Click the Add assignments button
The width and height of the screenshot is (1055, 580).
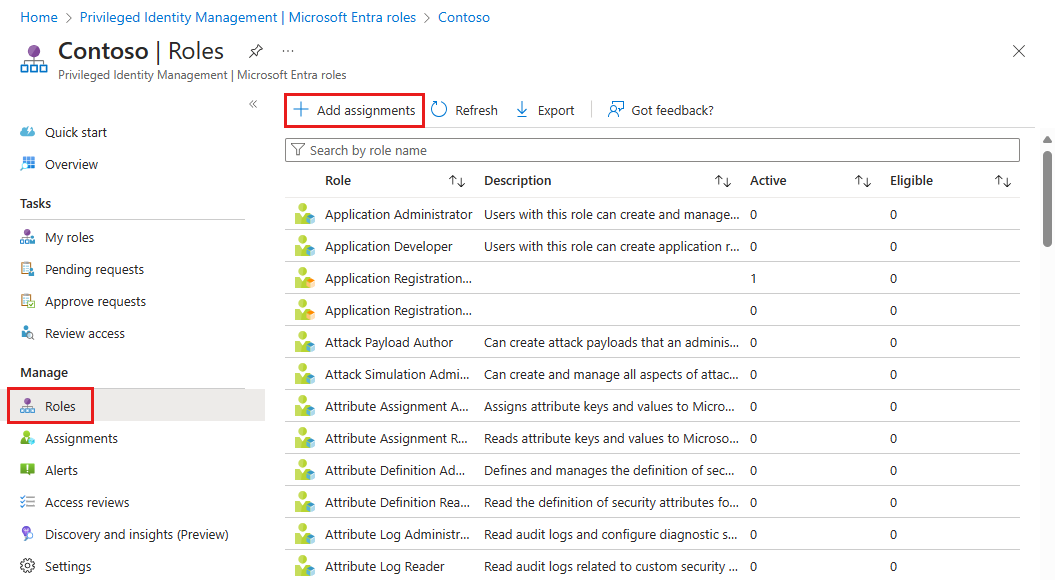tap(354, 110)
